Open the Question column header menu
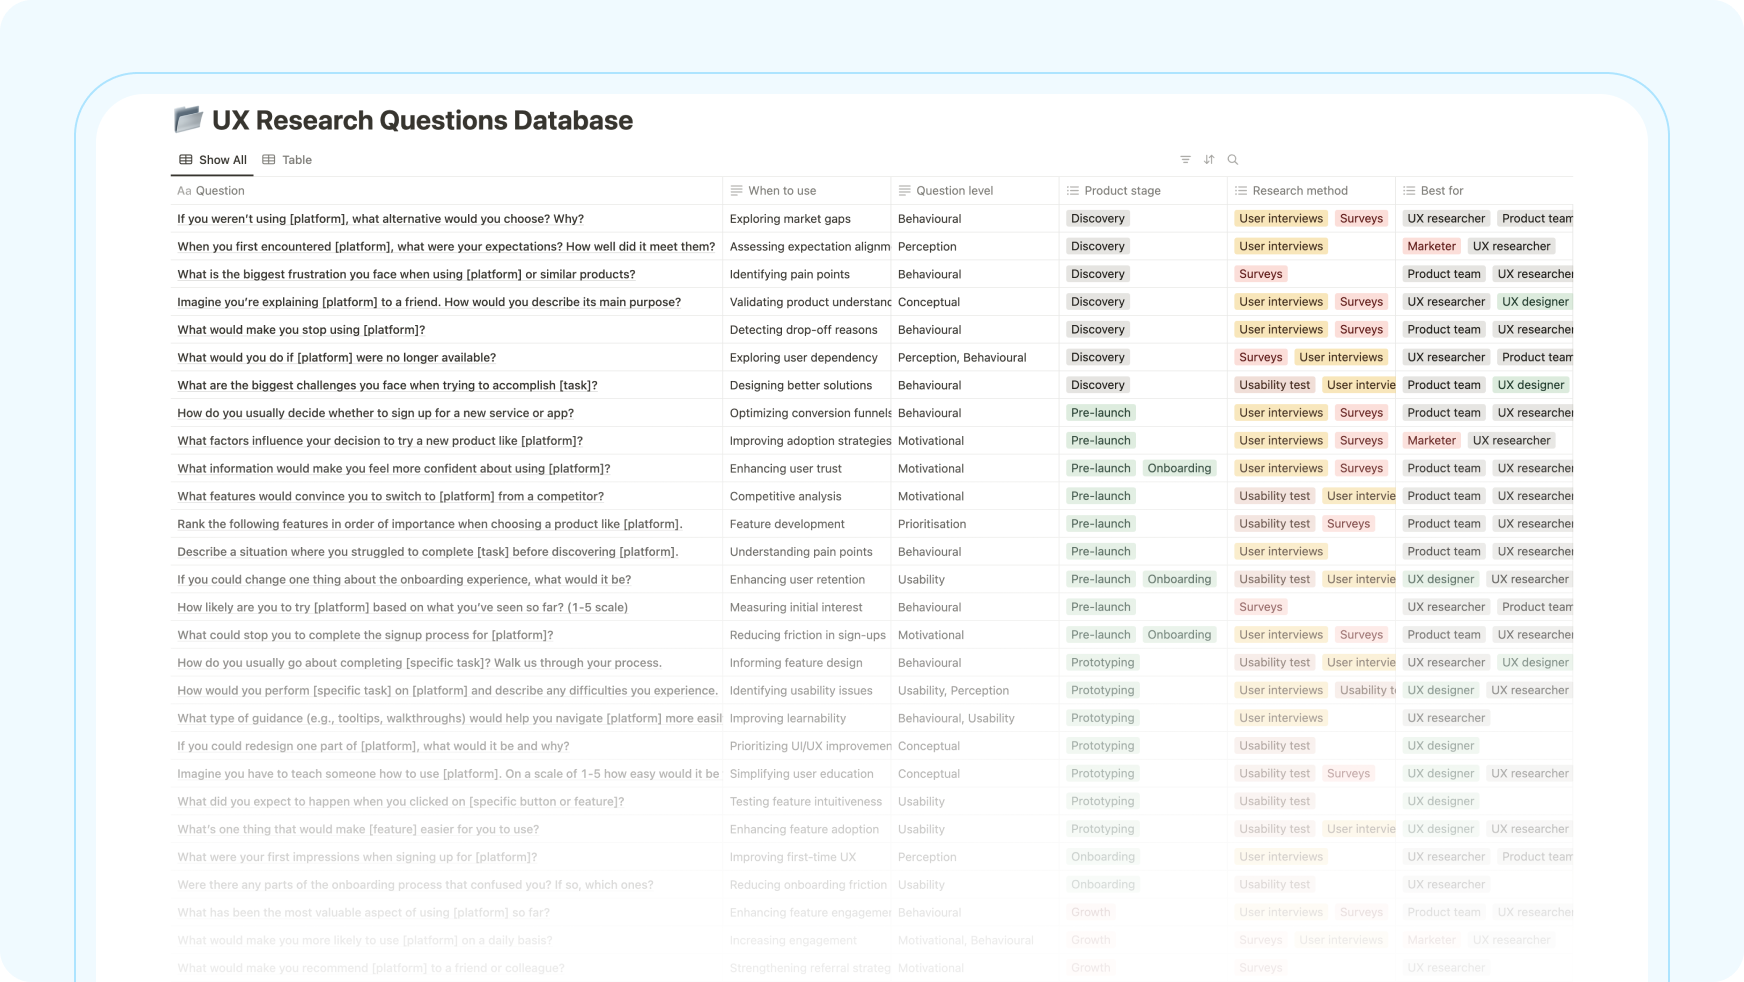This screenshot has height=982, width=1744. (x=220, y=191)
